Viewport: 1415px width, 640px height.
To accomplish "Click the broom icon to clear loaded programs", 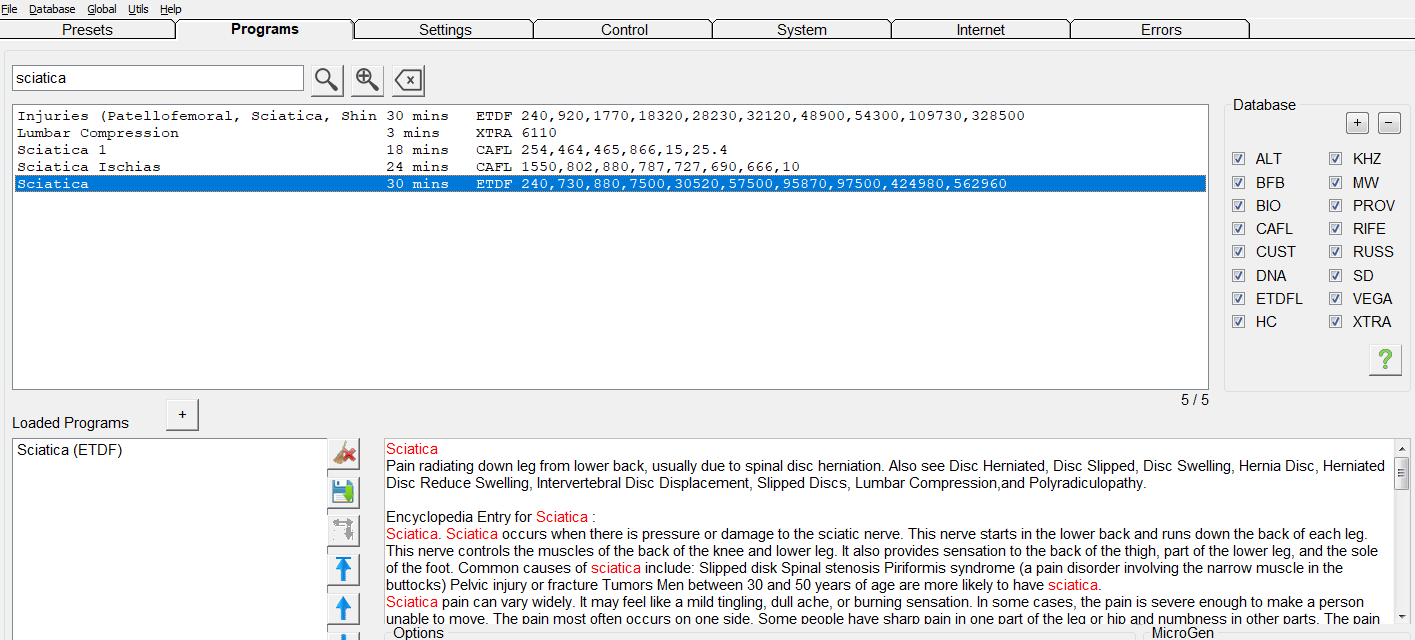I will click(344, 454).
